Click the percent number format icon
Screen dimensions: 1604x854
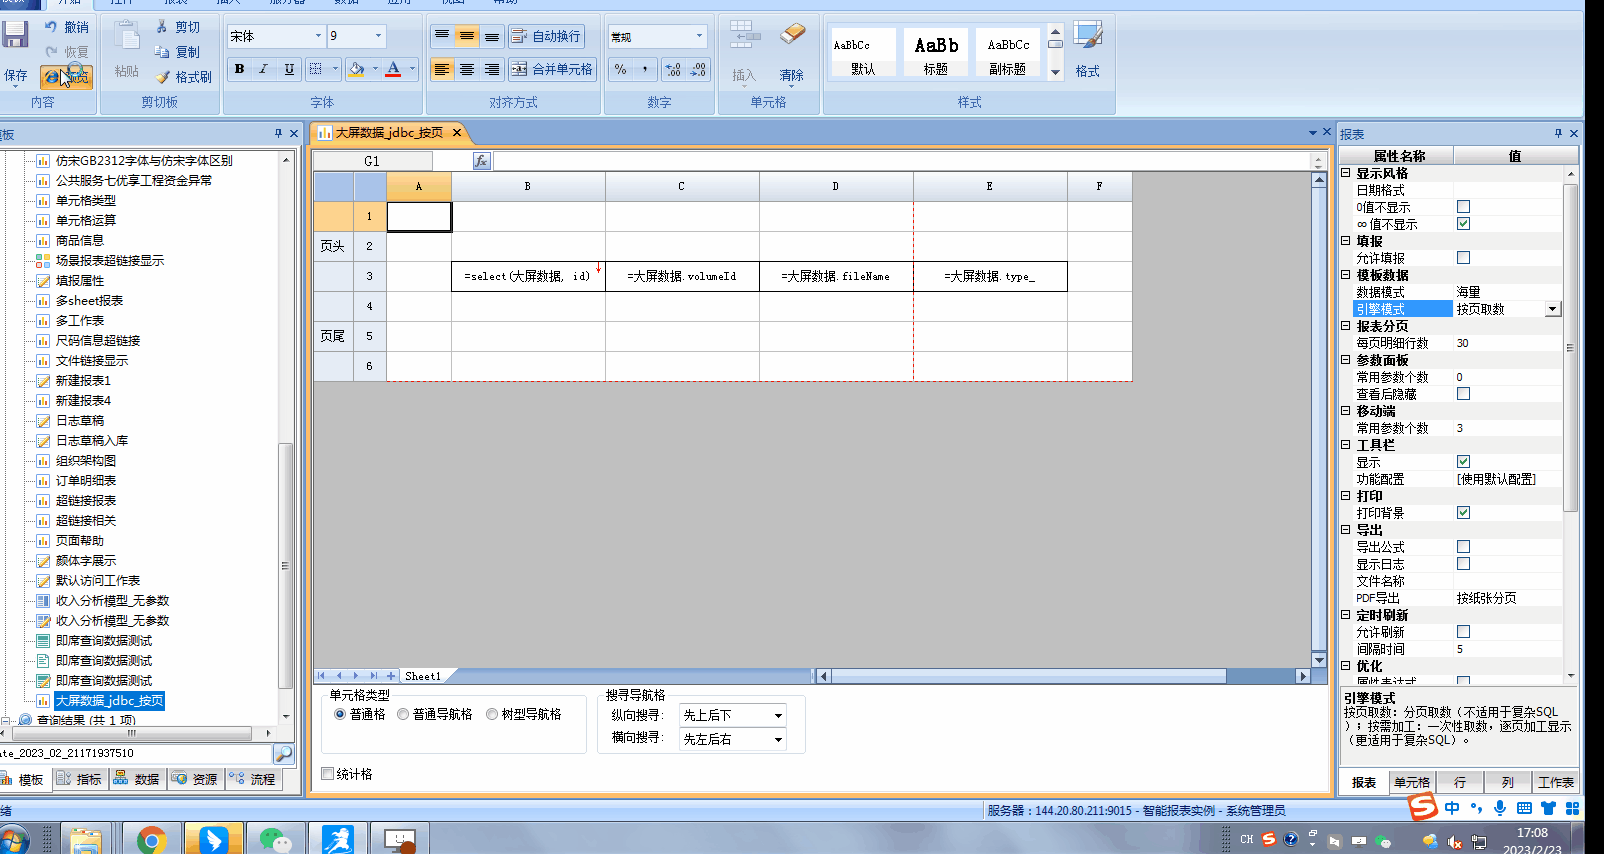click(621, 69)
